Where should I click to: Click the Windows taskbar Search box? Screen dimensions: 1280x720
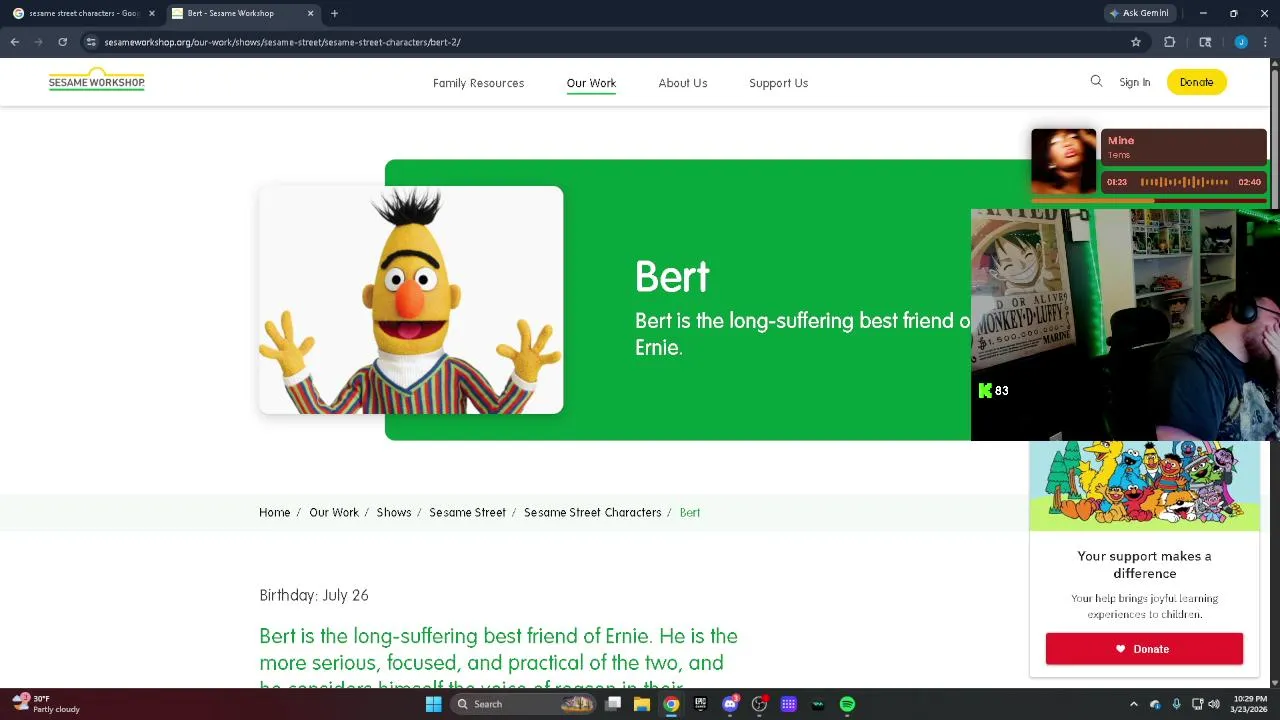point(524,704)
